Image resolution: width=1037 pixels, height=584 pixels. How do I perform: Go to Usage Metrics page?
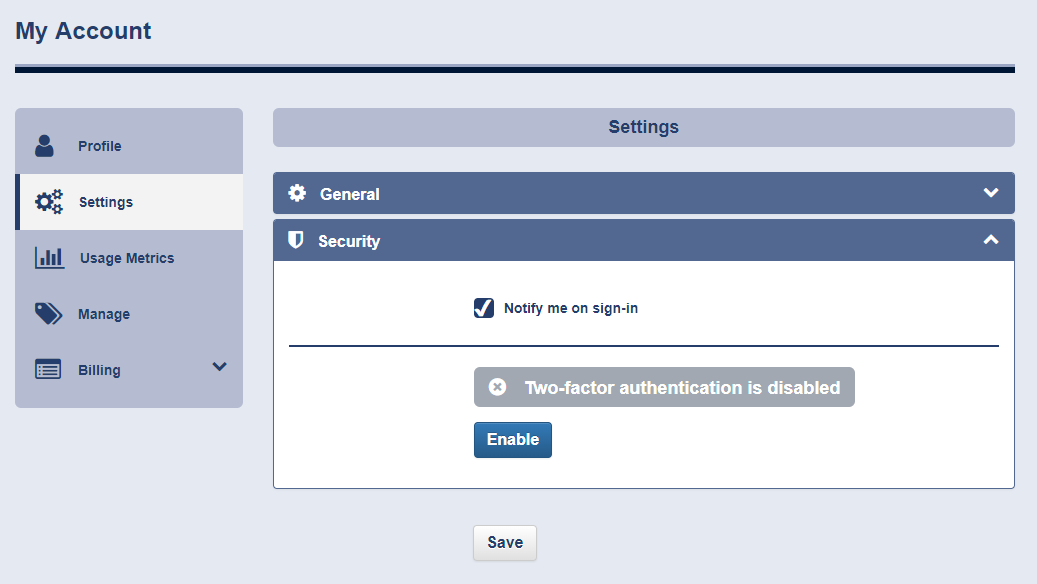point(129,258)
